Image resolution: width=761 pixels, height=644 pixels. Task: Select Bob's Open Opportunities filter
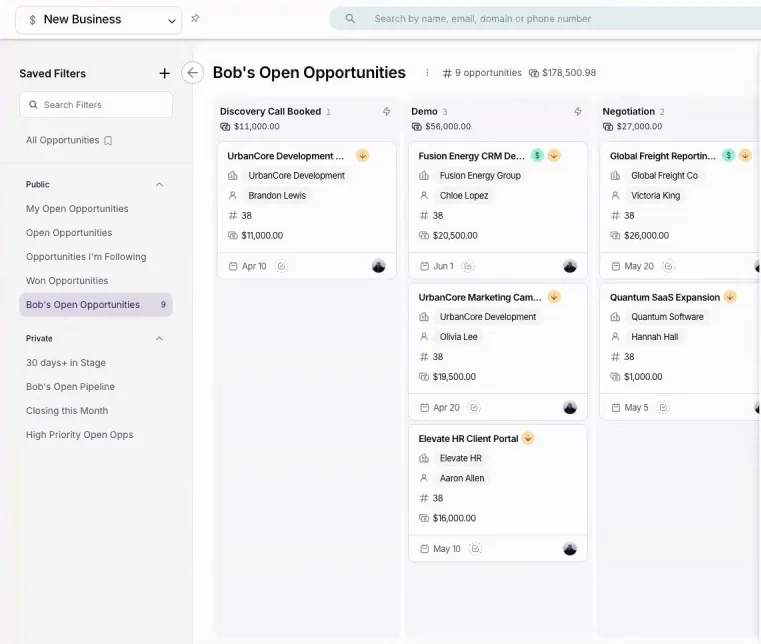[x=96, y=305]
